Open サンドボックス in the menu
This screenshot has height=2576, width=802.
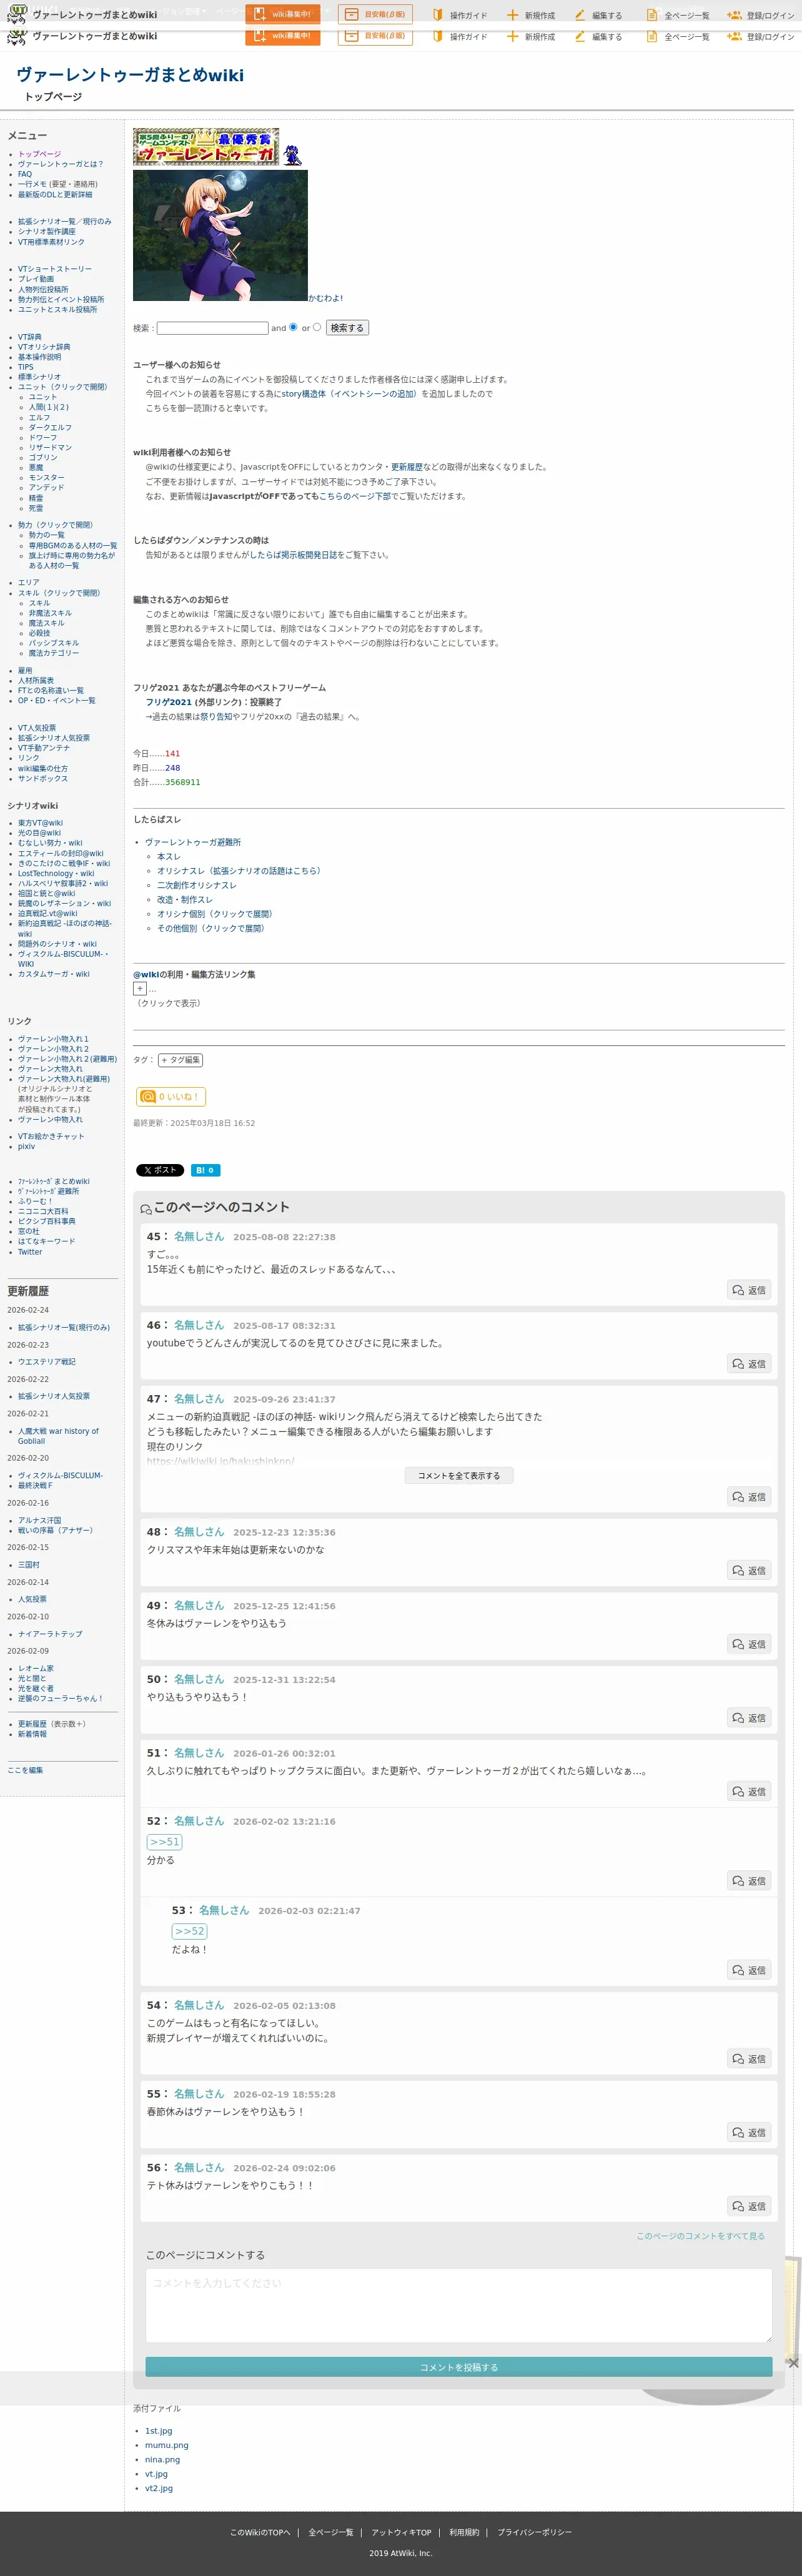(x=43, y=778)
